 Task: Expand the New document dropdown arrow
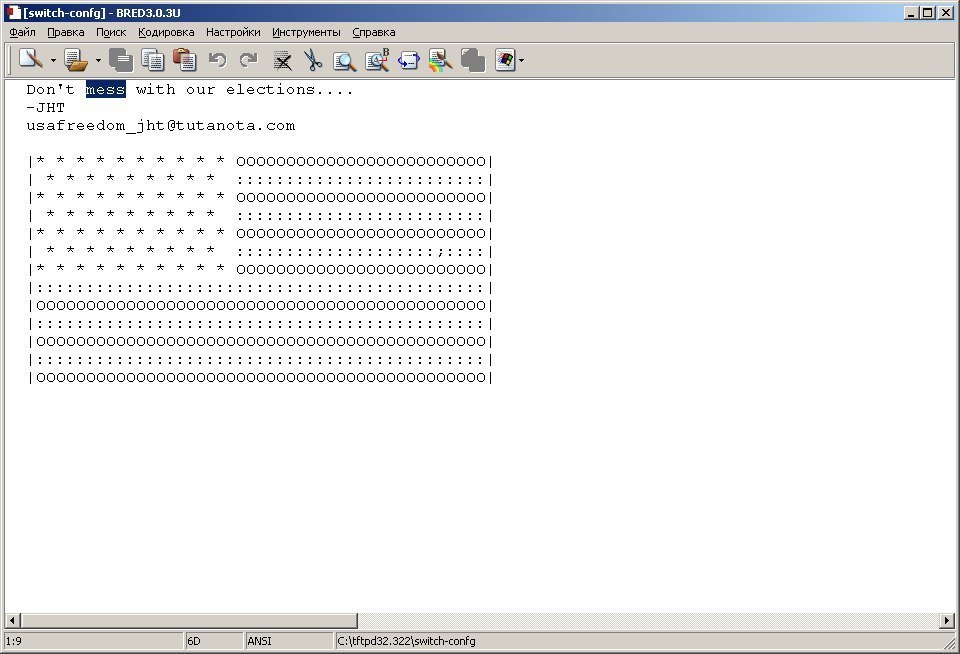53,61
